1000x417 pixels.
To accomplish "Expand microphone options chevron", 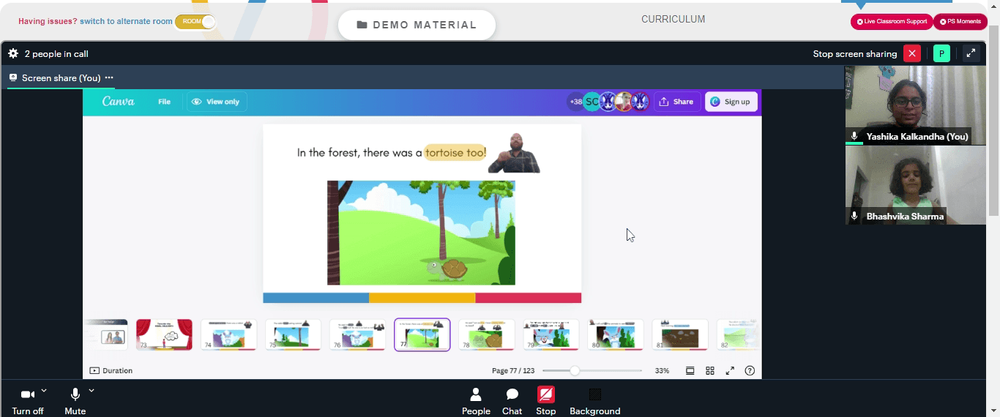I will [x=91, y=390].
